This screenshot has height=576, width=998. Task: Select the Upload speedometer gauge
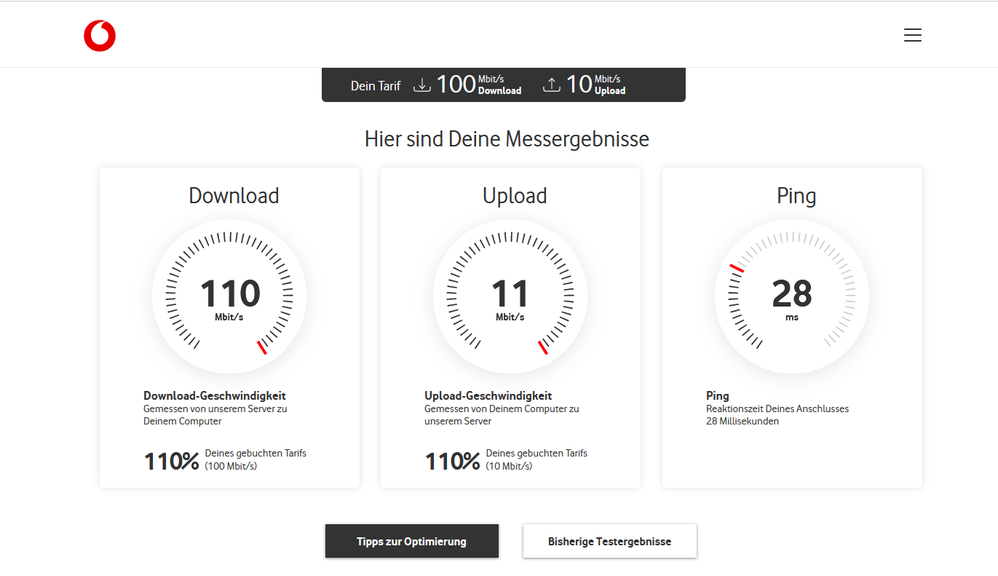pos(510,296)
